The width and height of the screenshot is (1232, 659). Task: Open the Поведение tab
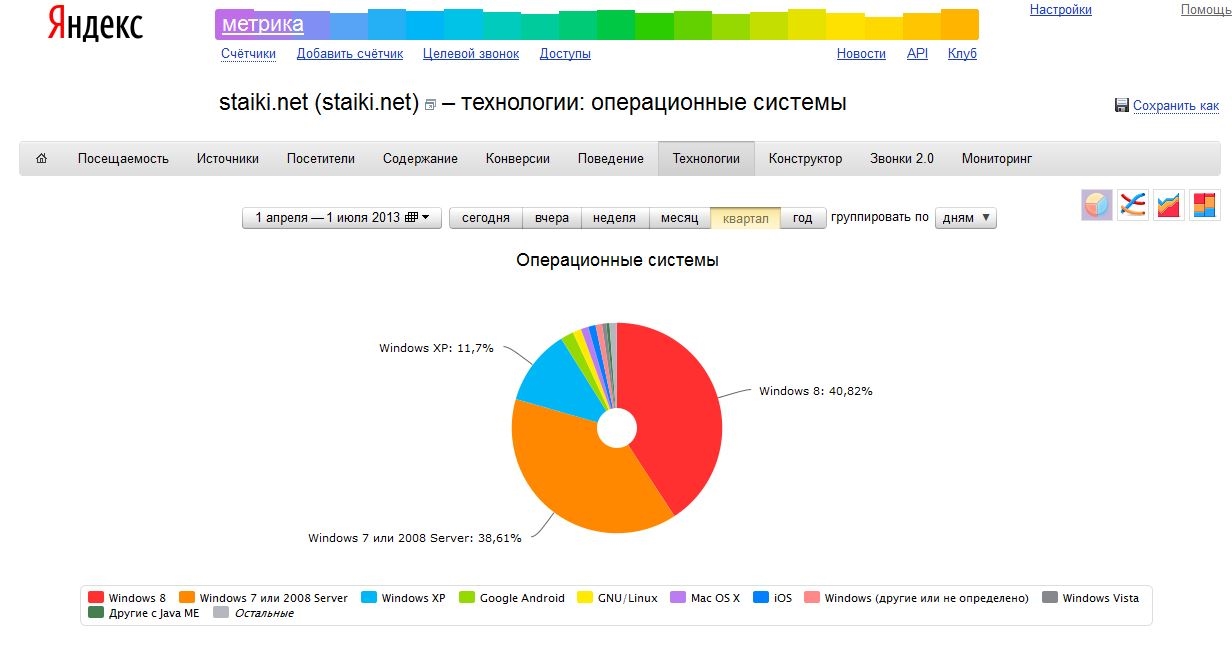click(x=611, y=158)
